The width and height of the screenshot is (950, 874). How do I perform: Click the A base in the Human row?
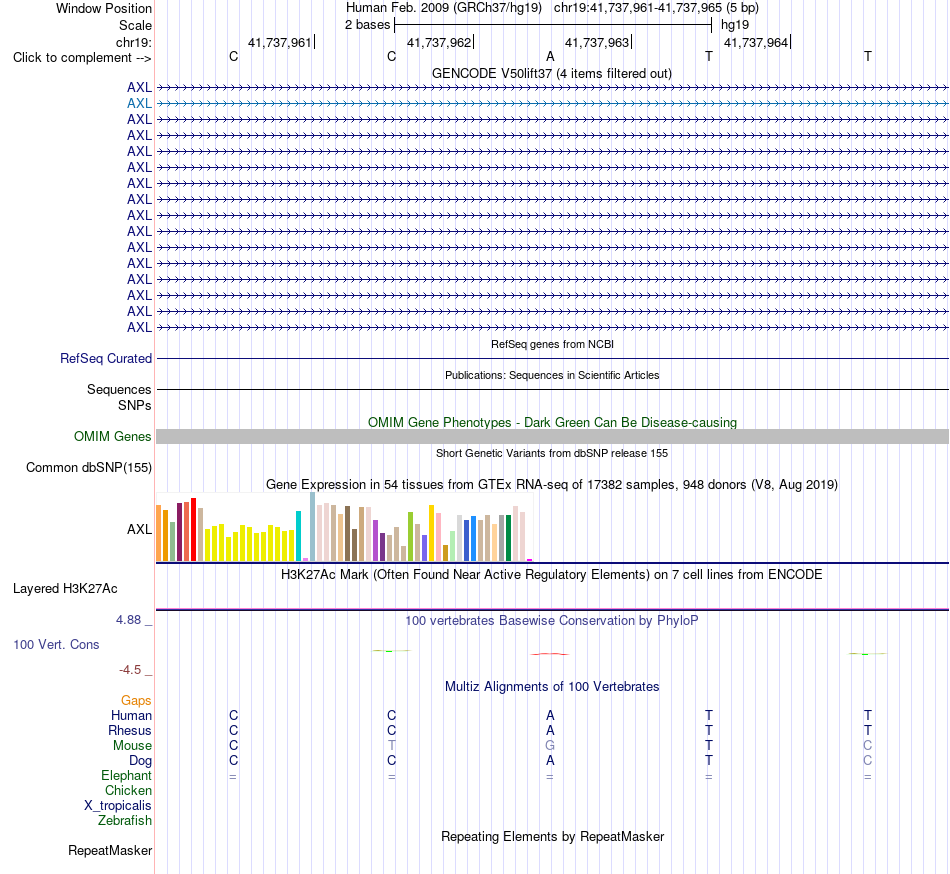(x=550, y=715)
